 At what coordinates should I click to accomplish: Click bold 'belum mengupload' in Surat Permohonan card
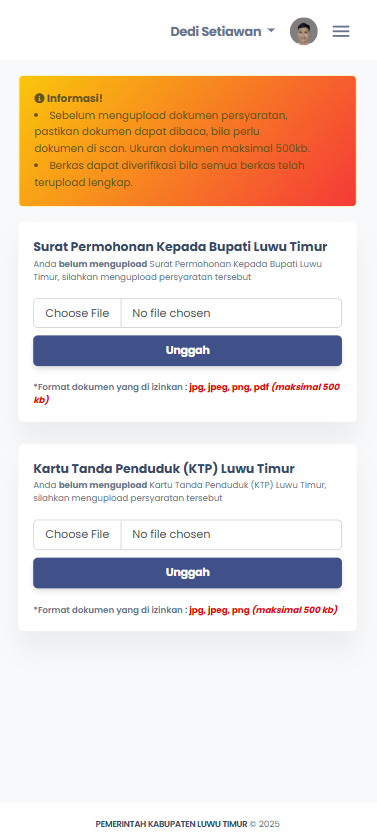103,264
